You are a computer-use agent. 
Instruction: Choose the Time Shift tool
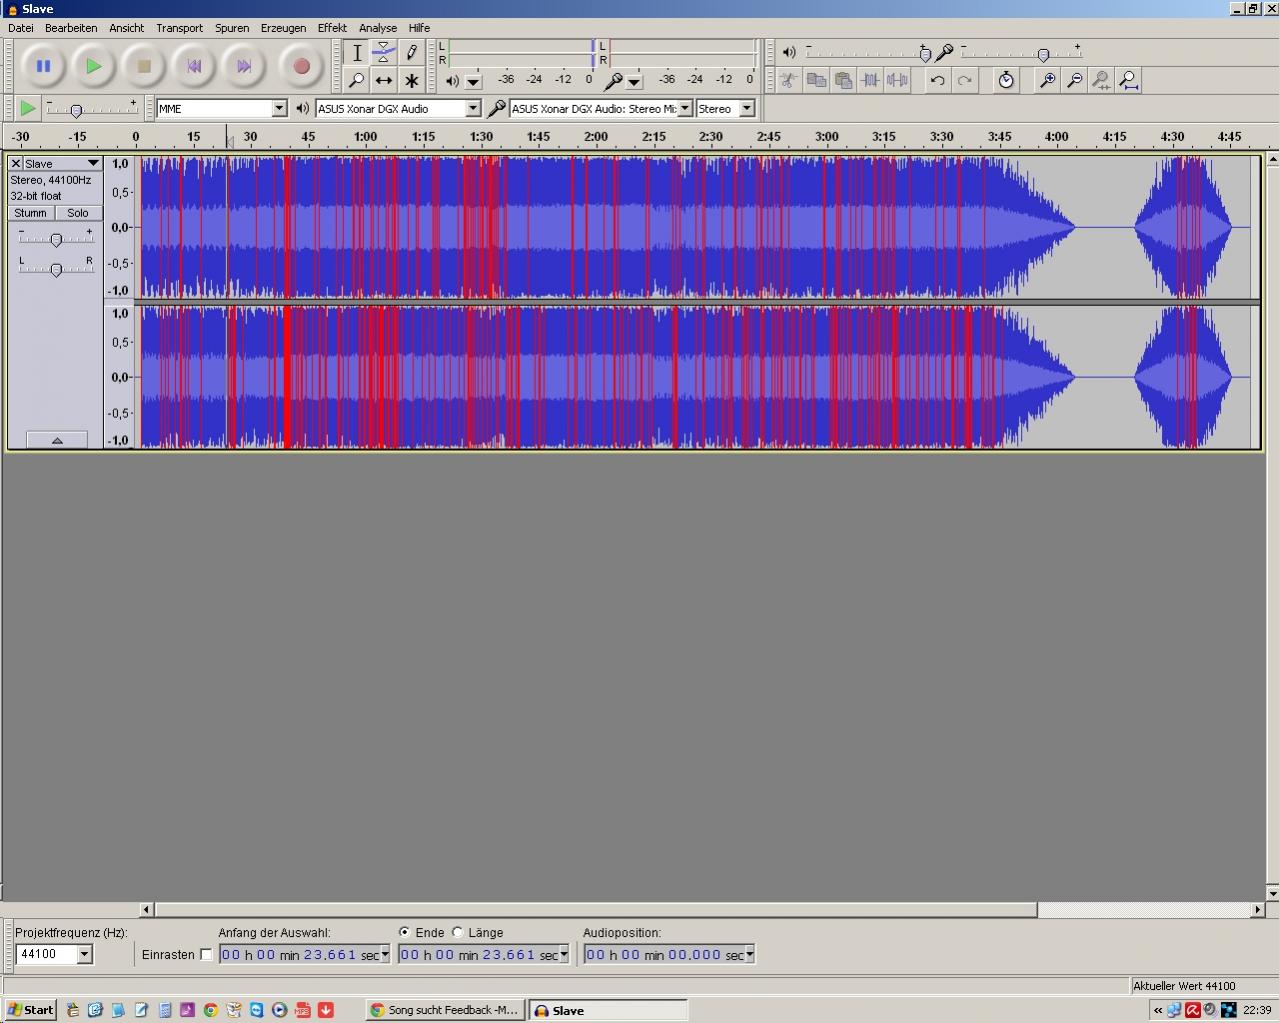383,81
